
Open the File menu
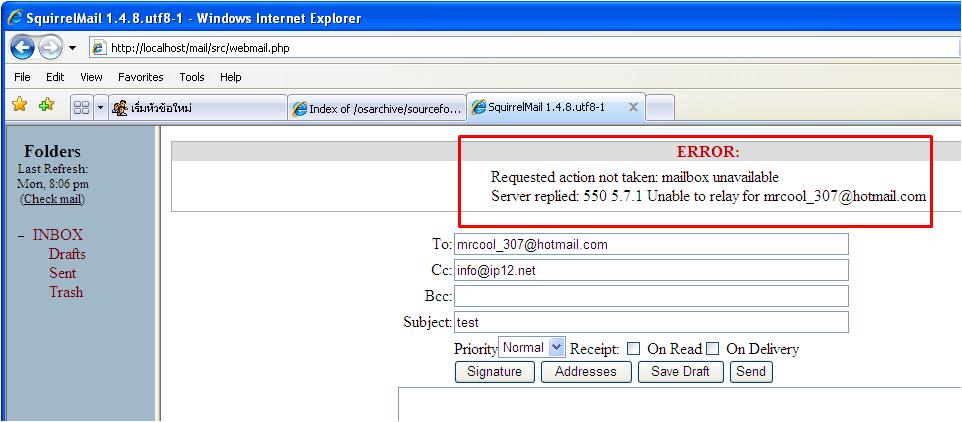22,77
